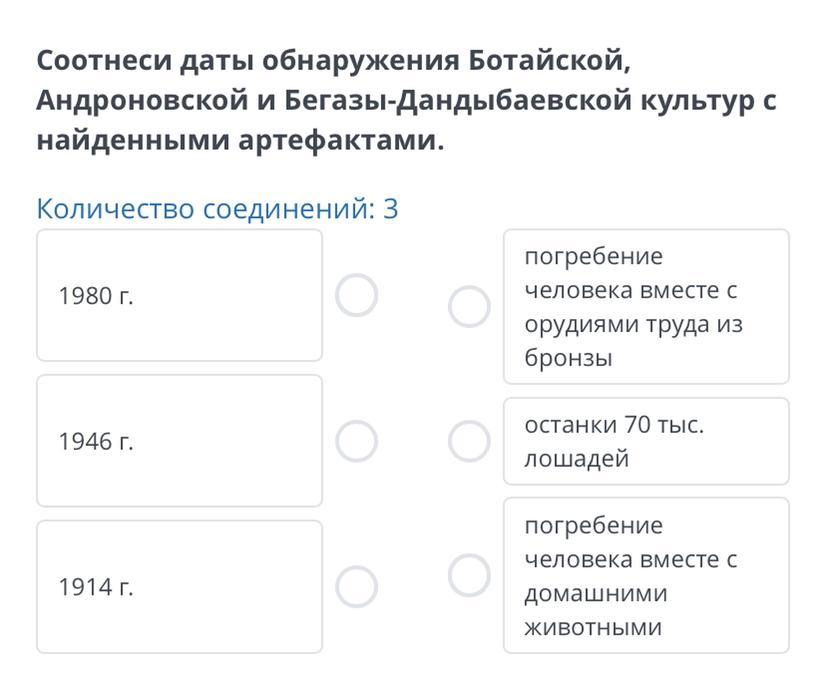Click the circle beside the domestic animals burial answer
Viewport: 826px width, 688px height.
[468, 575]
